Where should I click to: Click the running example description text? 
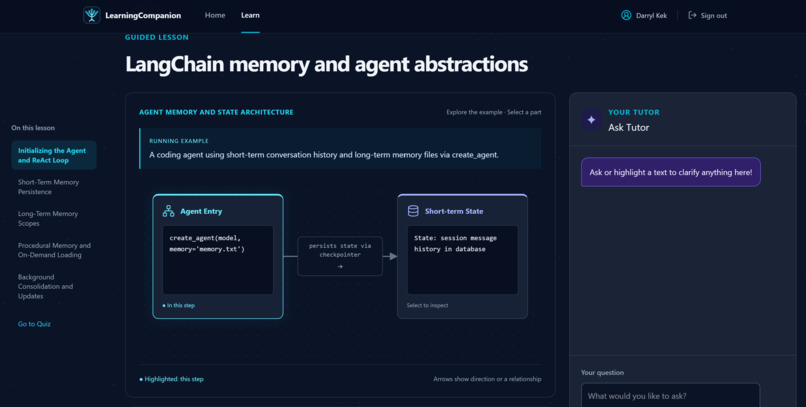[324, 155]
